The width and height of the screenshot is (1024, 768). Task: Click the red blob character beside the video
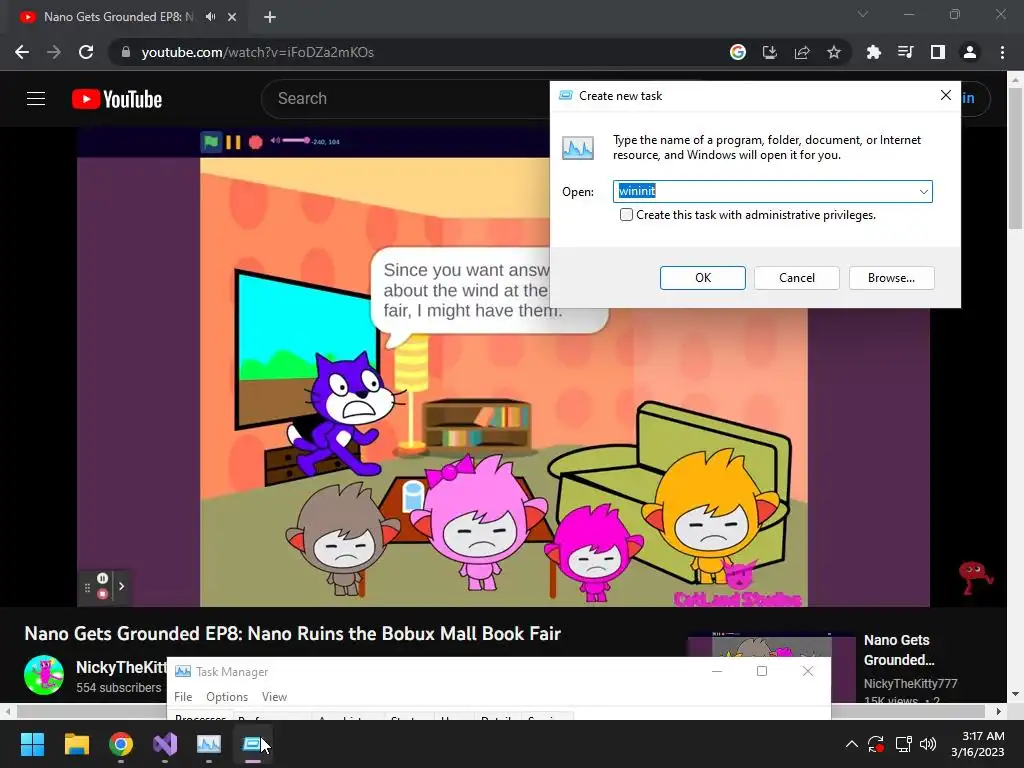click(x=974, y=577)
